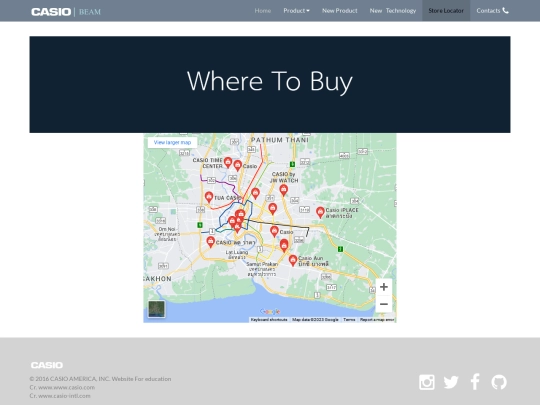Click Report a map error link
540x405 pixels.
pyautogui.click(x=377, y=320)
